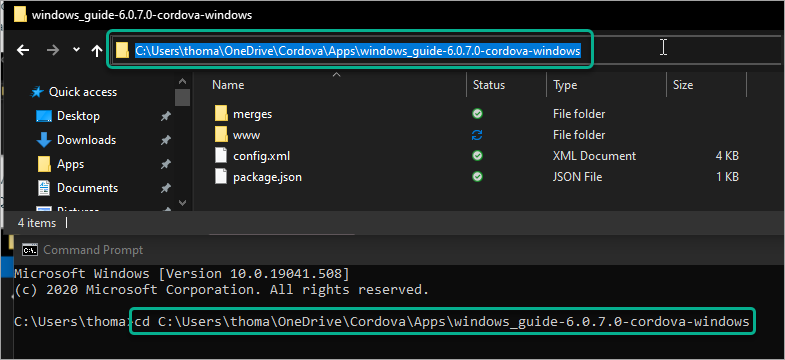Click navigation pane scrollbar down arrow
785x360 pixels.
point(182,203)
